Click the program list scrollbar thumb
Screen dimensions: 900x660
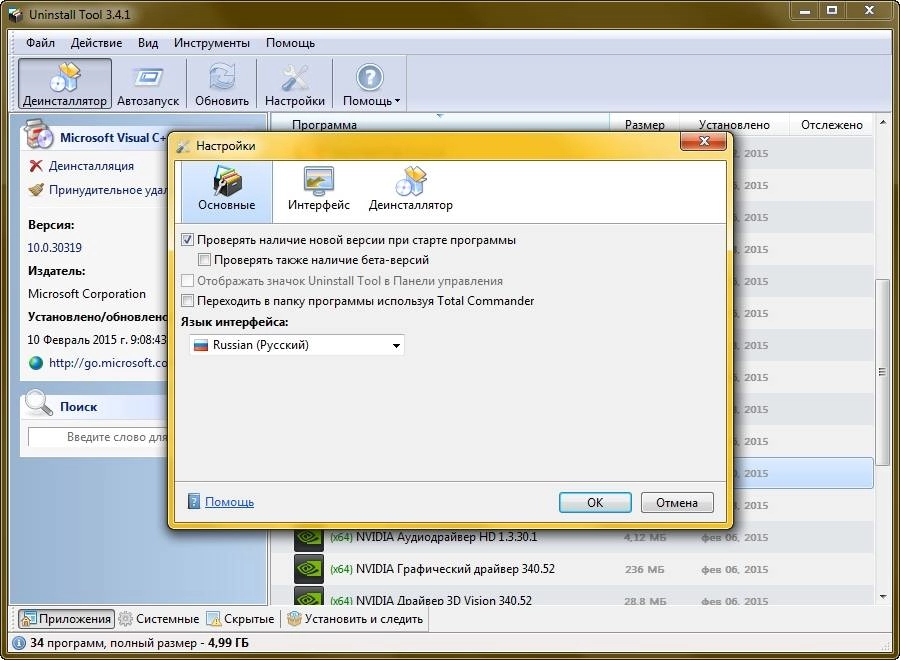coord(882,372)
